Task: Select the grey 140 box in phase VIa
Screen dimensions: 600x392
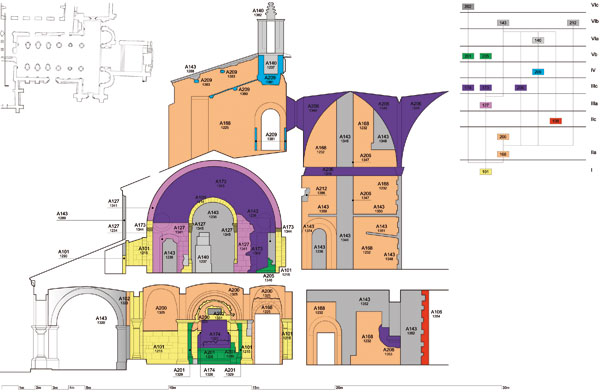Action: point(538,40)
